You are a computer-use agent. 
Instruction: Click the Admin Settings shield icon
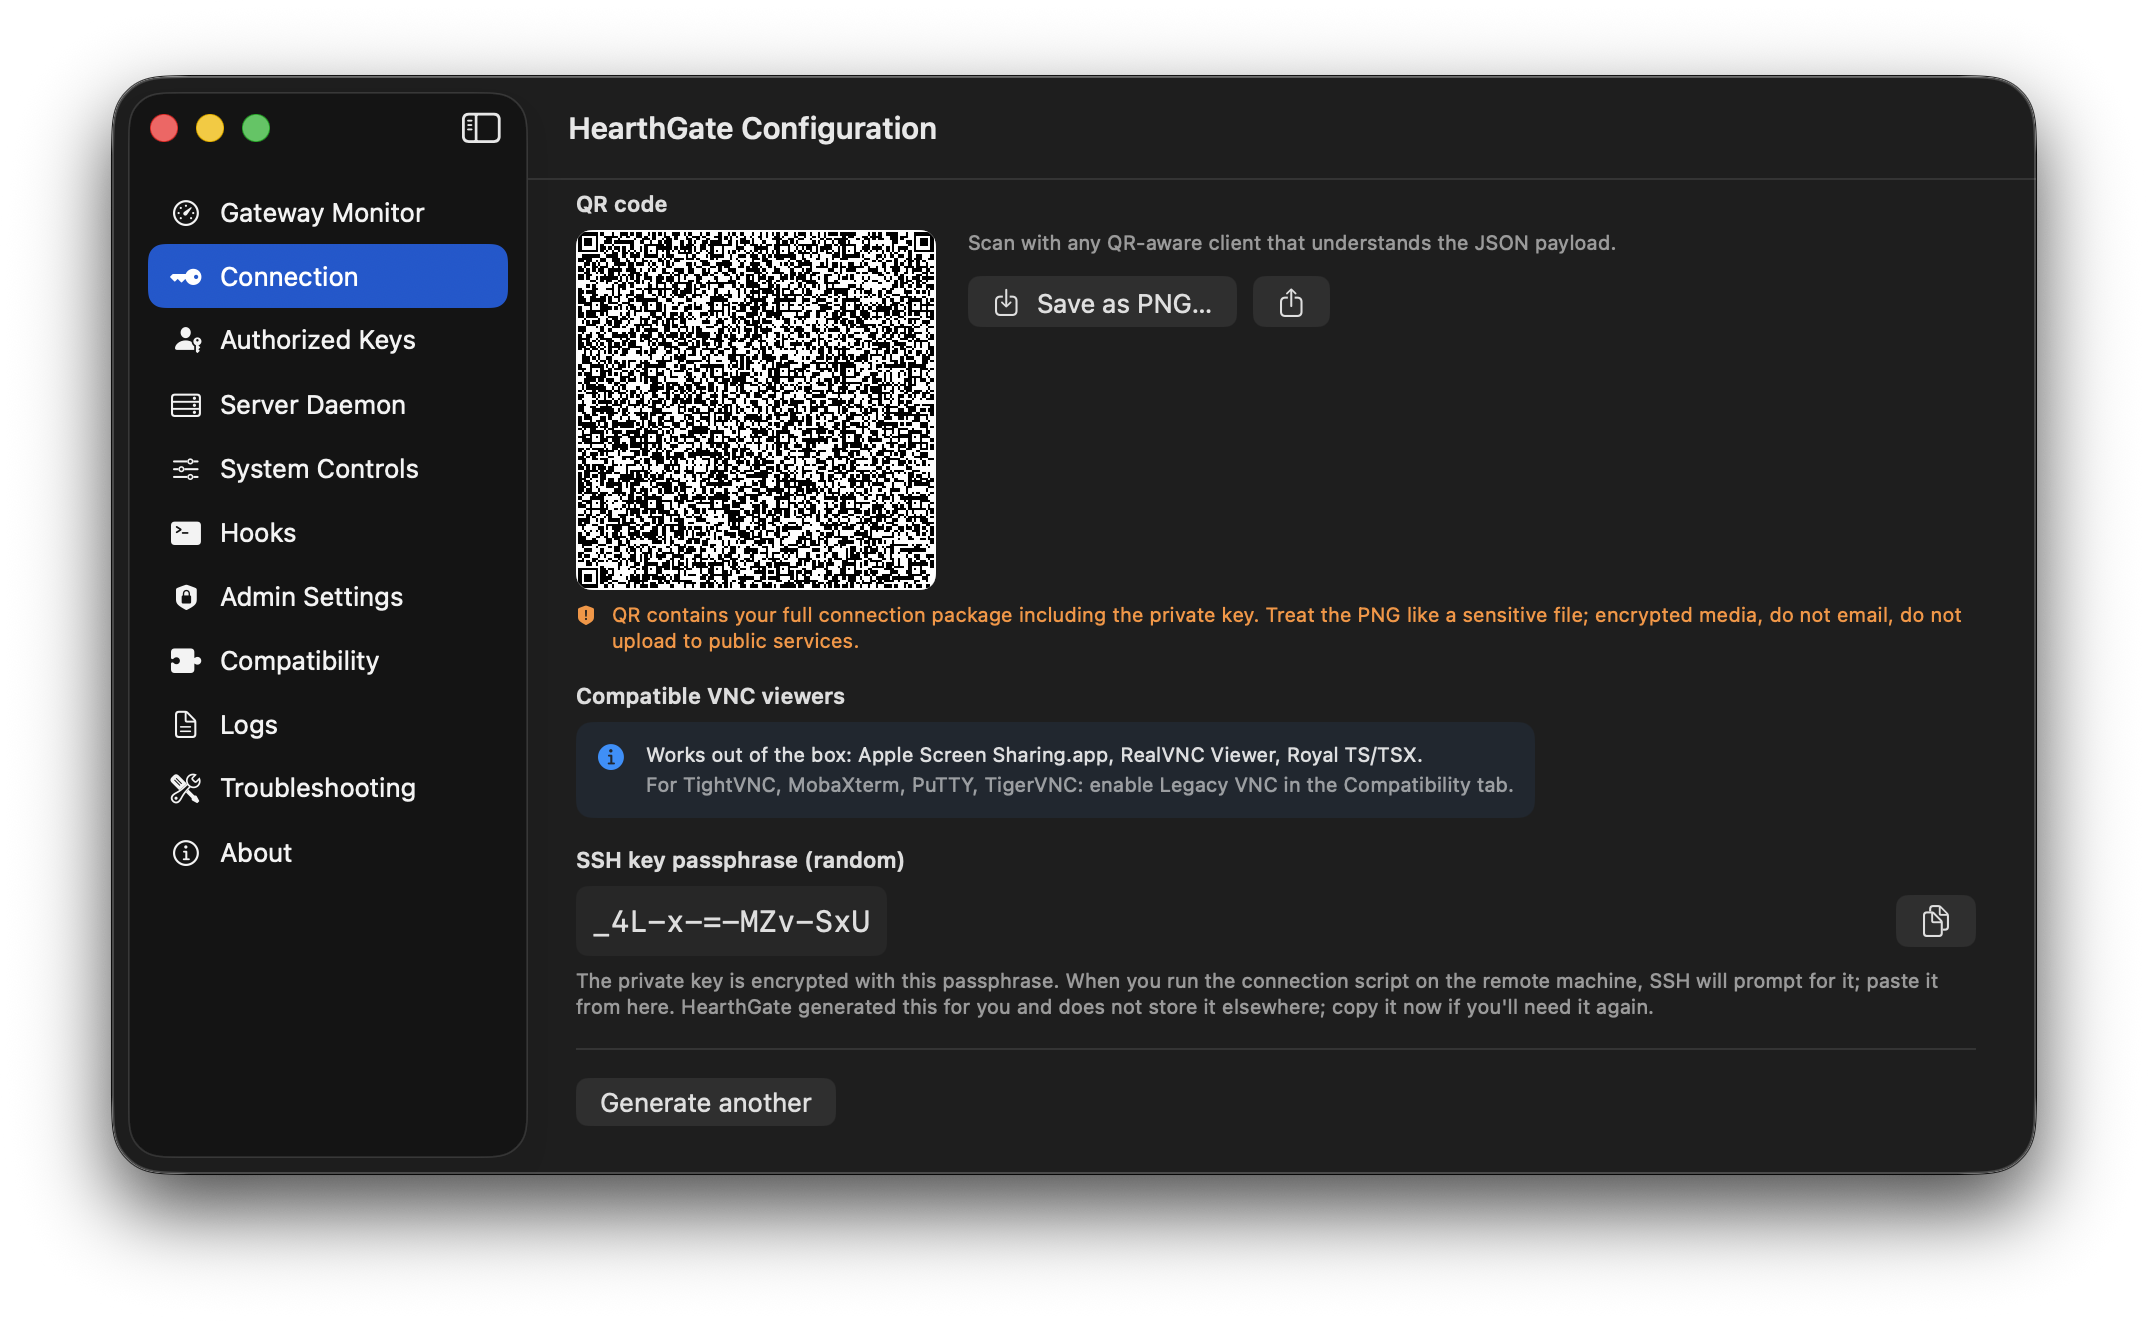[x=186, y=597]
